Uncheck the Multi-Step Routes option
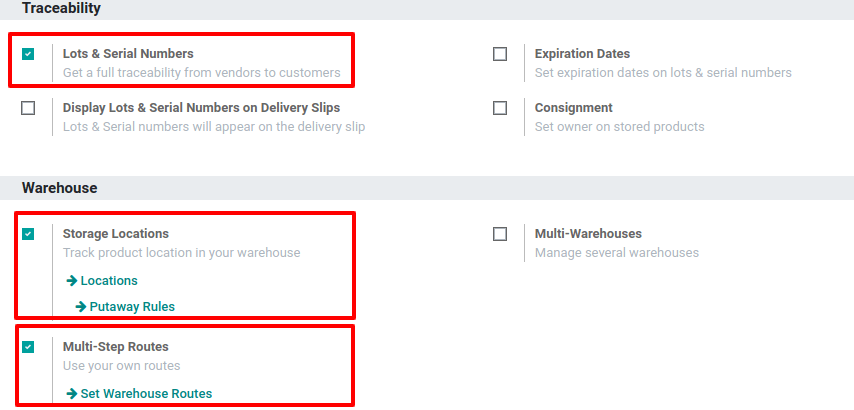The height and width of the screenshot is (410, 854). pos(28,347)
